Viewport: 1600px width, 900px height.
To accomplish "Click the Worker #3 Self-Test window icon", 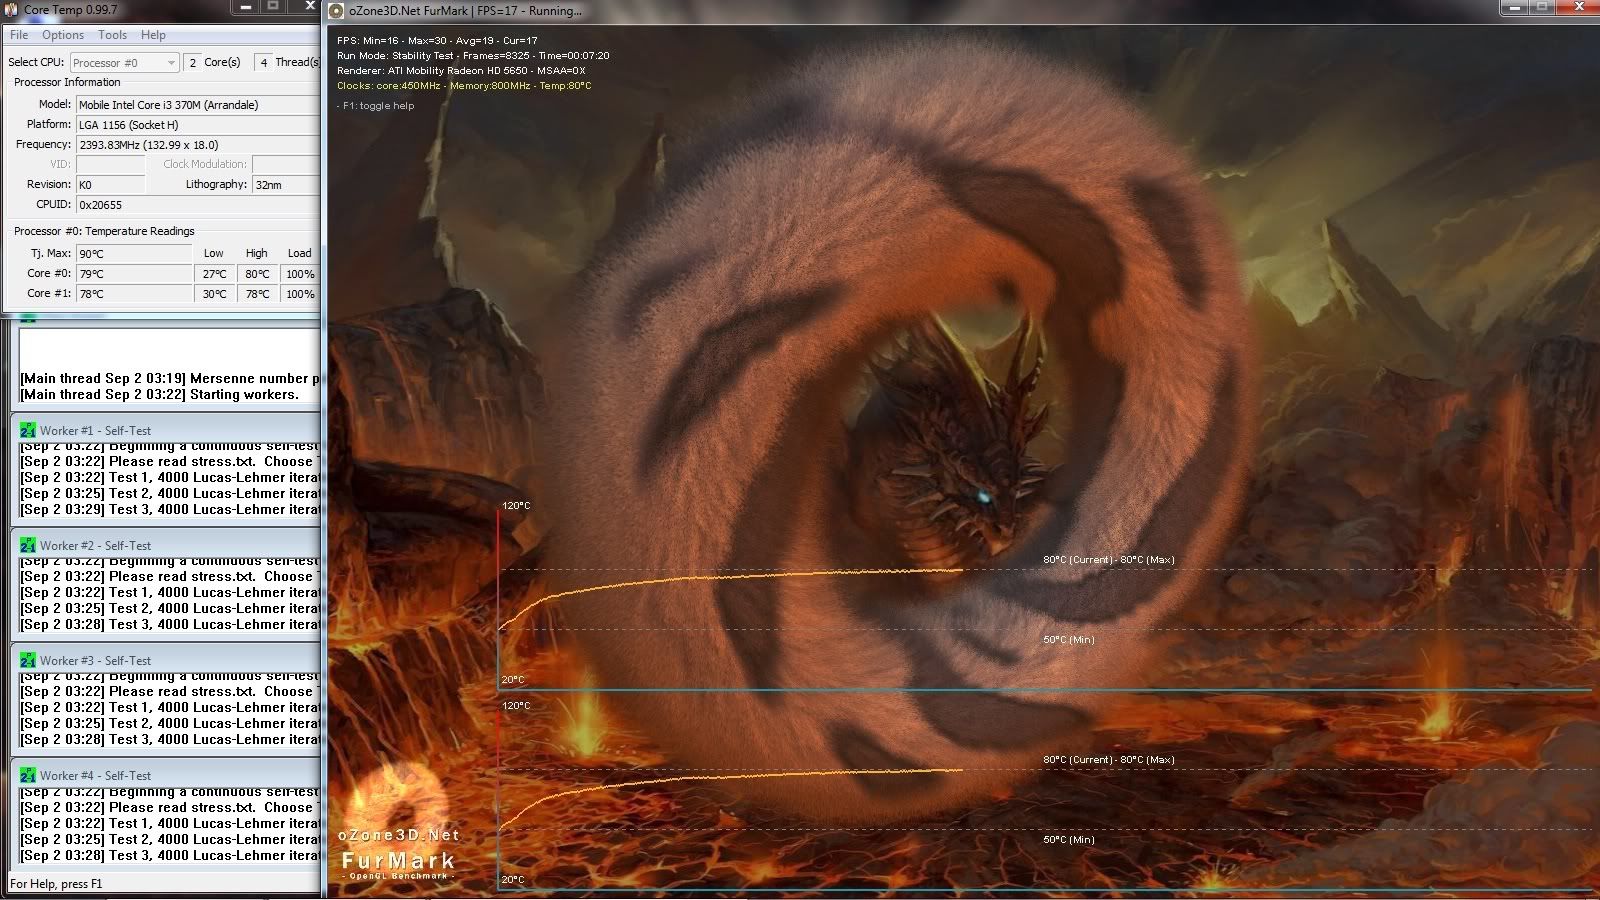I will click(28, 661).
